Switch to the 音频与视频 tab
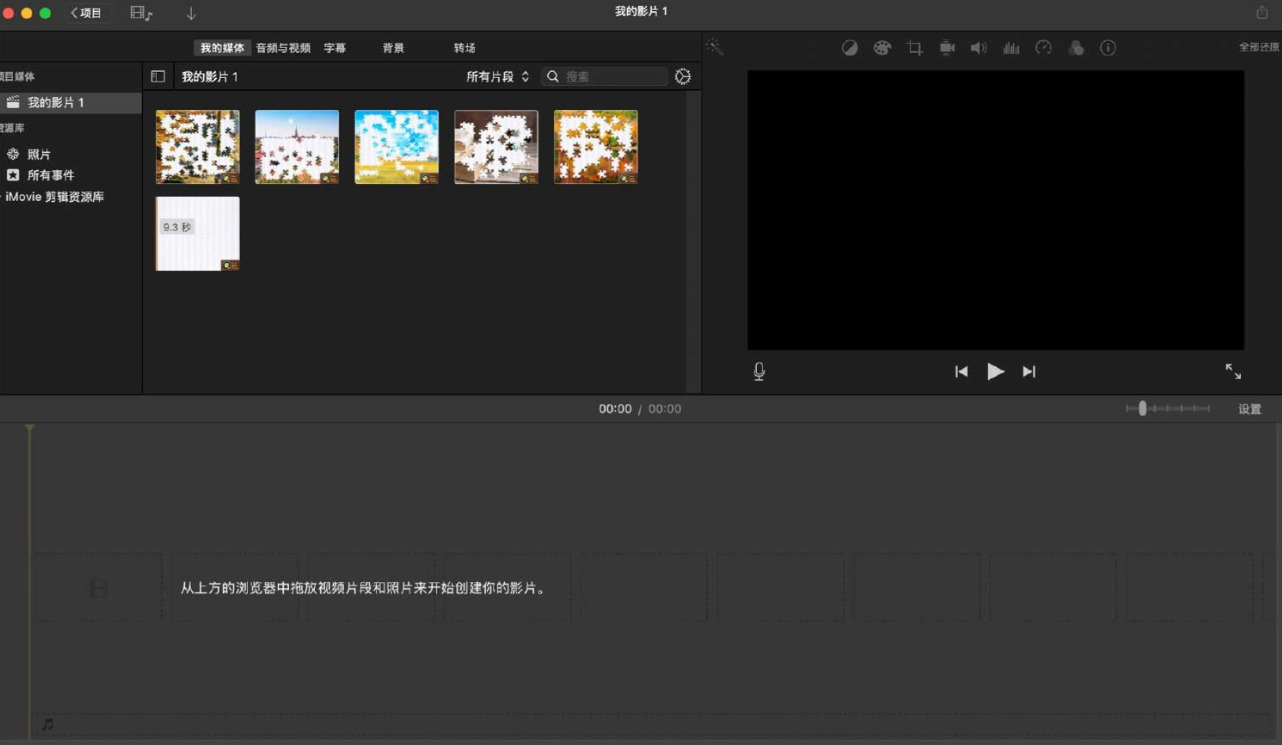 pyautogui.click(x=283, y=47)
